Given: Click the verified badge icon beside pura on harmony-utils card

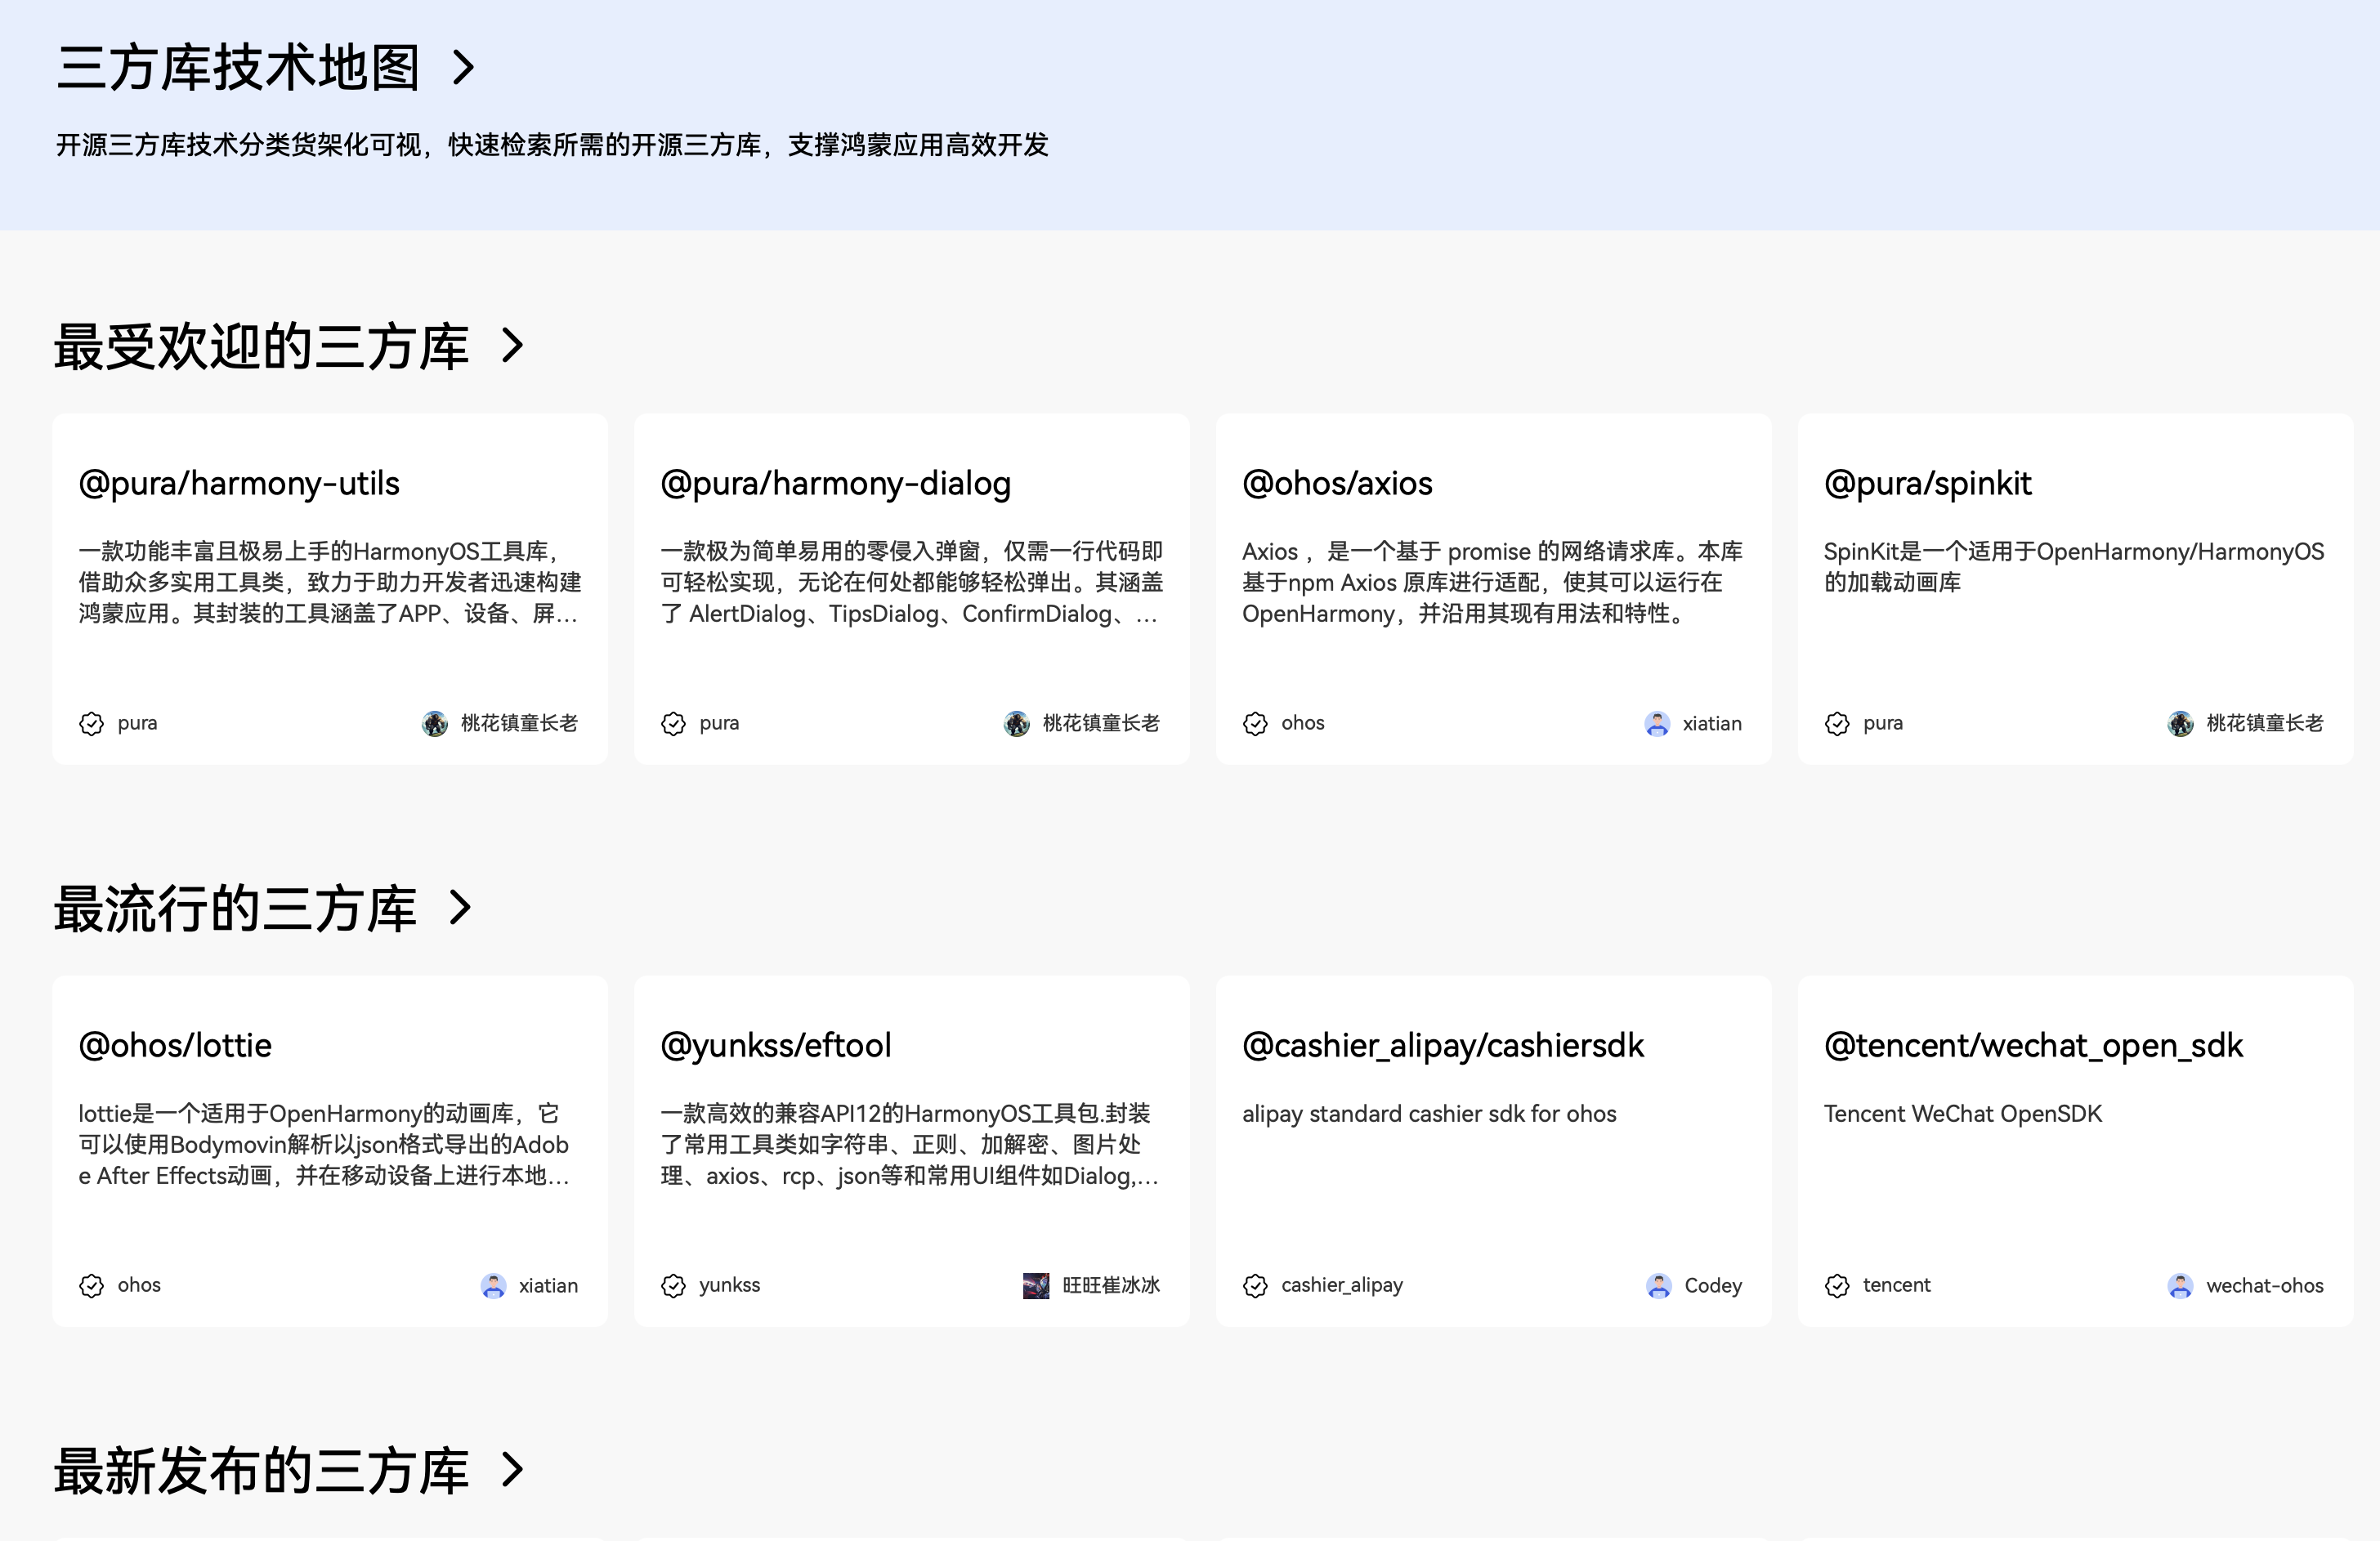Looking at the screenshot, I should [91, 724].
